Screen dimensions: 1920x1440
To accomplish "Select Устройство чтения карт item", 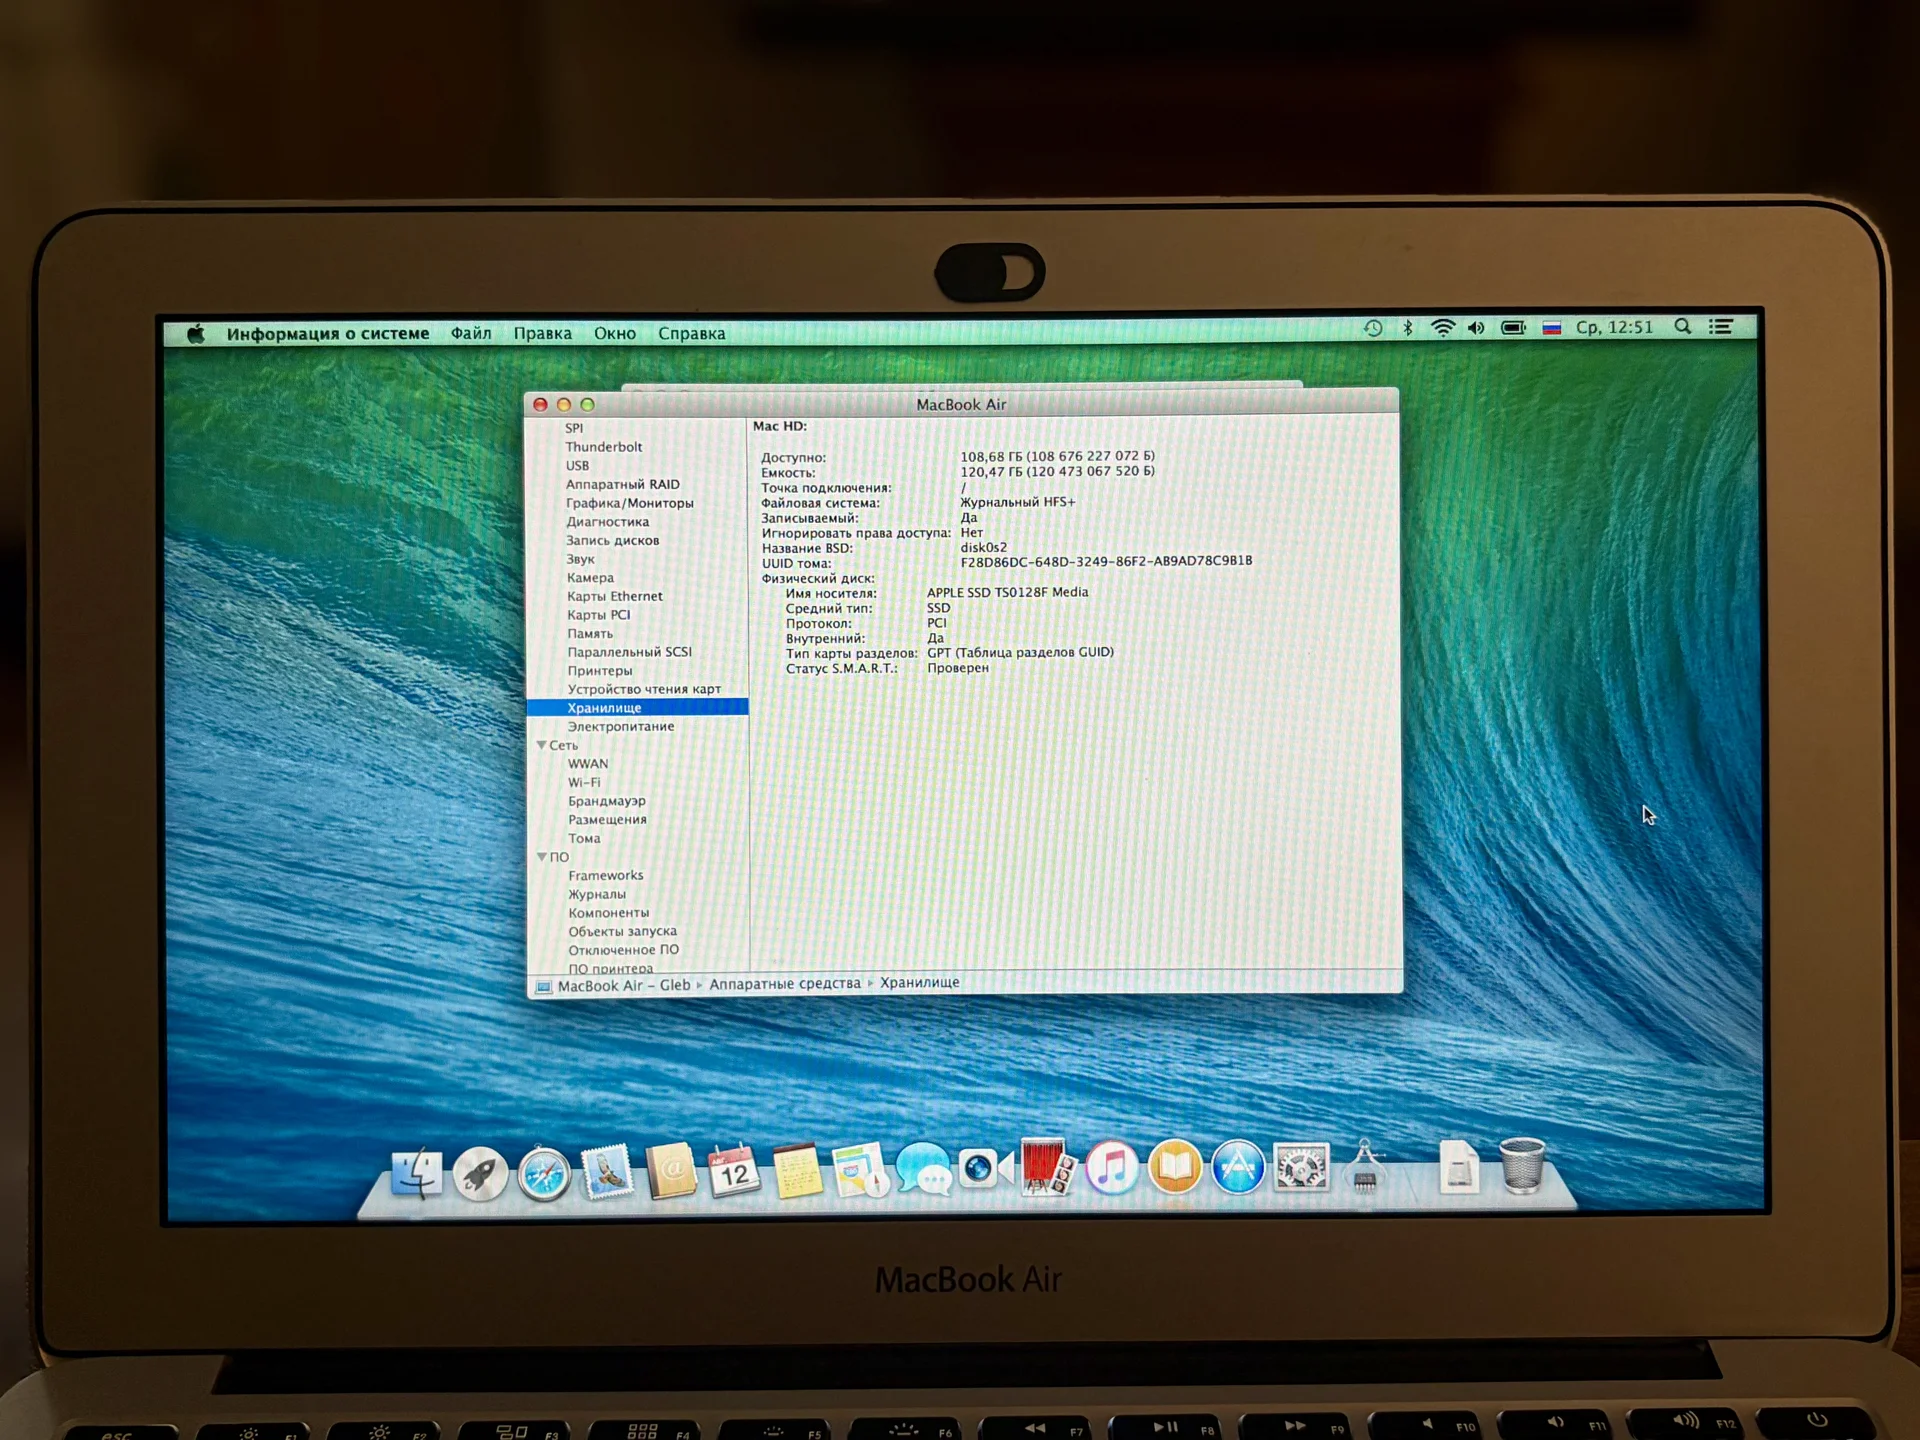I will tap(644, 689).
